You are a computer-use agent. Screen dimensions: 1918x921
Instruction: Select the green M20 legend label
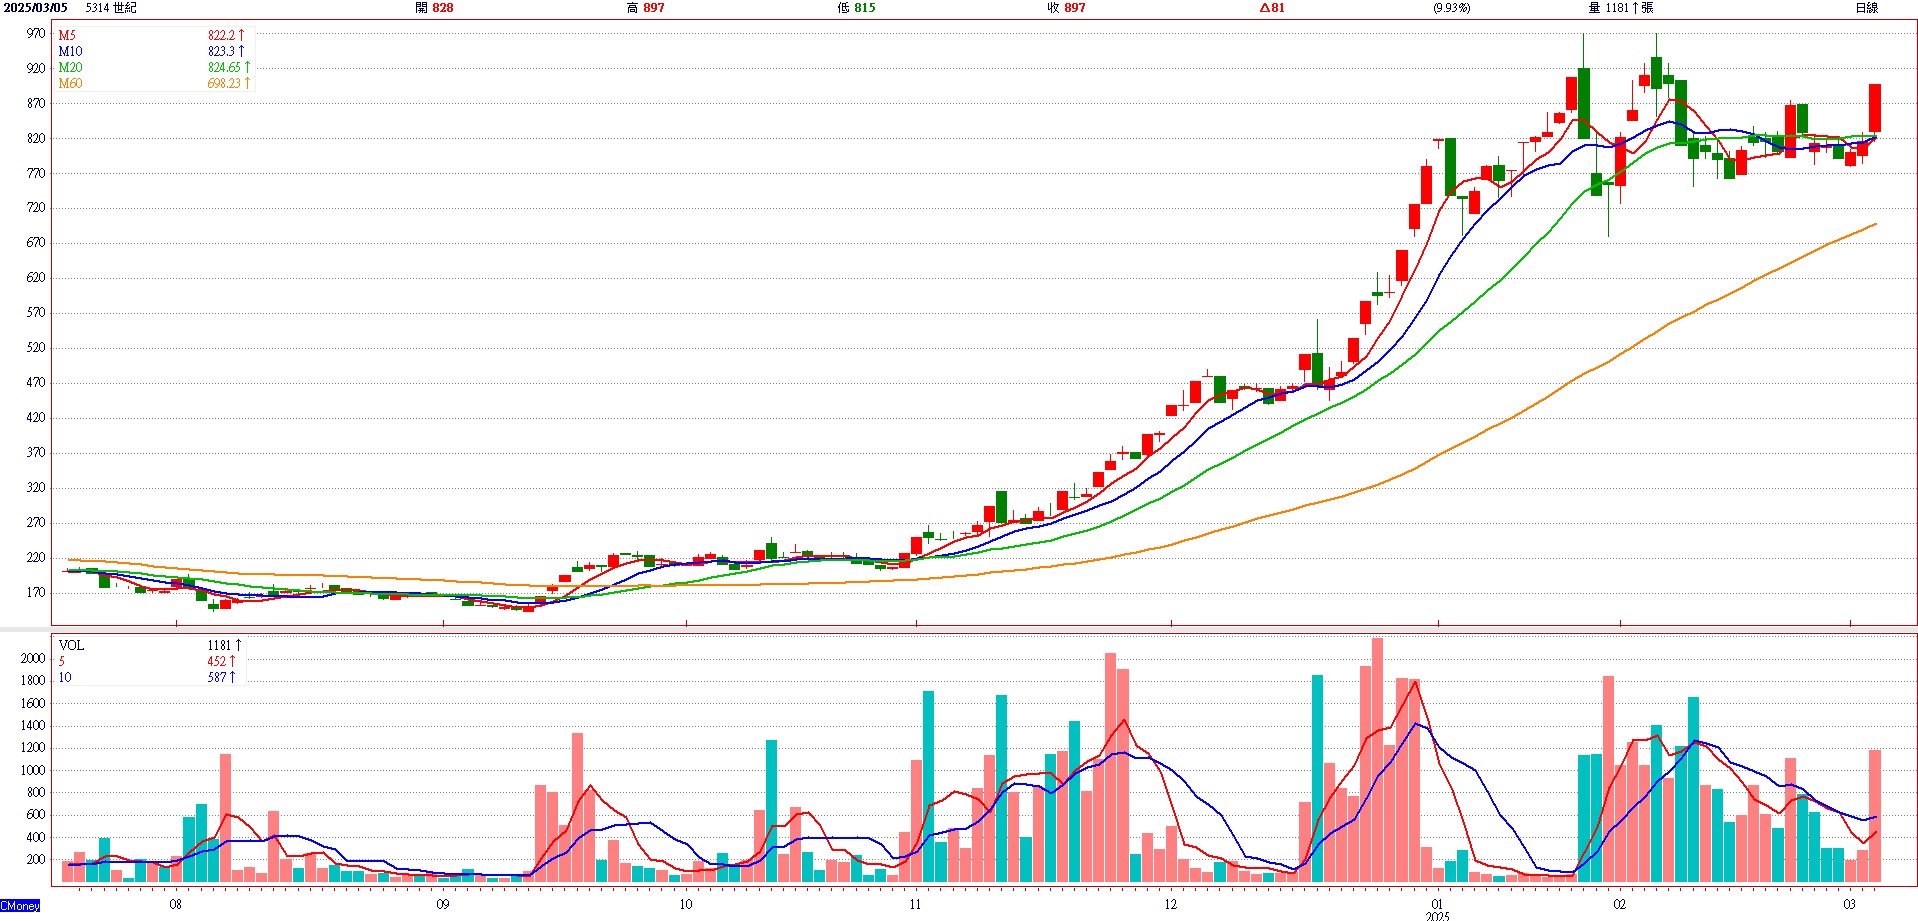click(70, 67)
